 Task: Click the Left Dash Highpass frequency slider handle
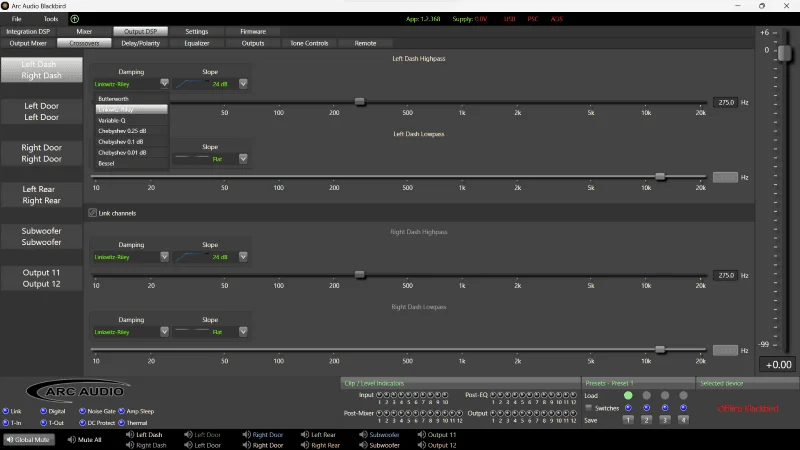[360, 102]
